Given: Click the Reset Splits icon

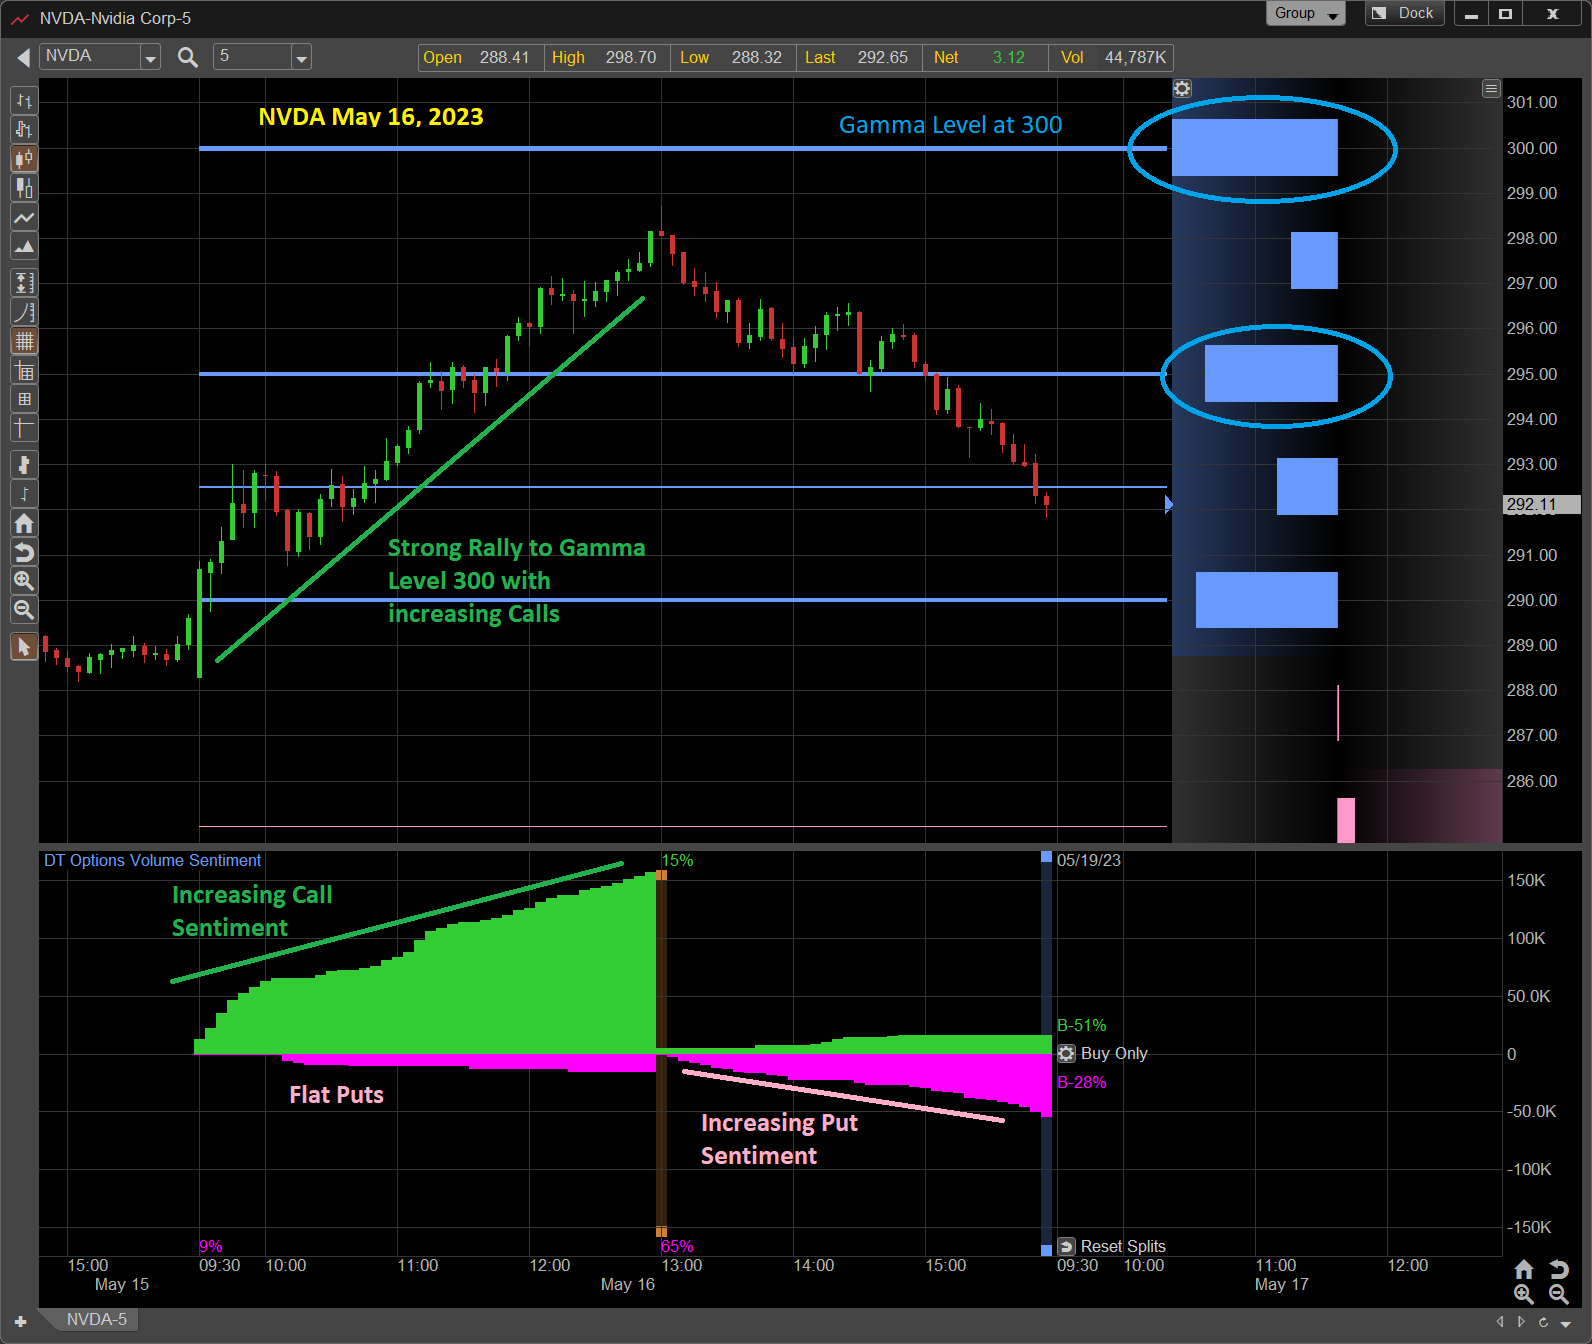Looking at the screenshot, I should pyautogui.click(x=1067, y=1246).
